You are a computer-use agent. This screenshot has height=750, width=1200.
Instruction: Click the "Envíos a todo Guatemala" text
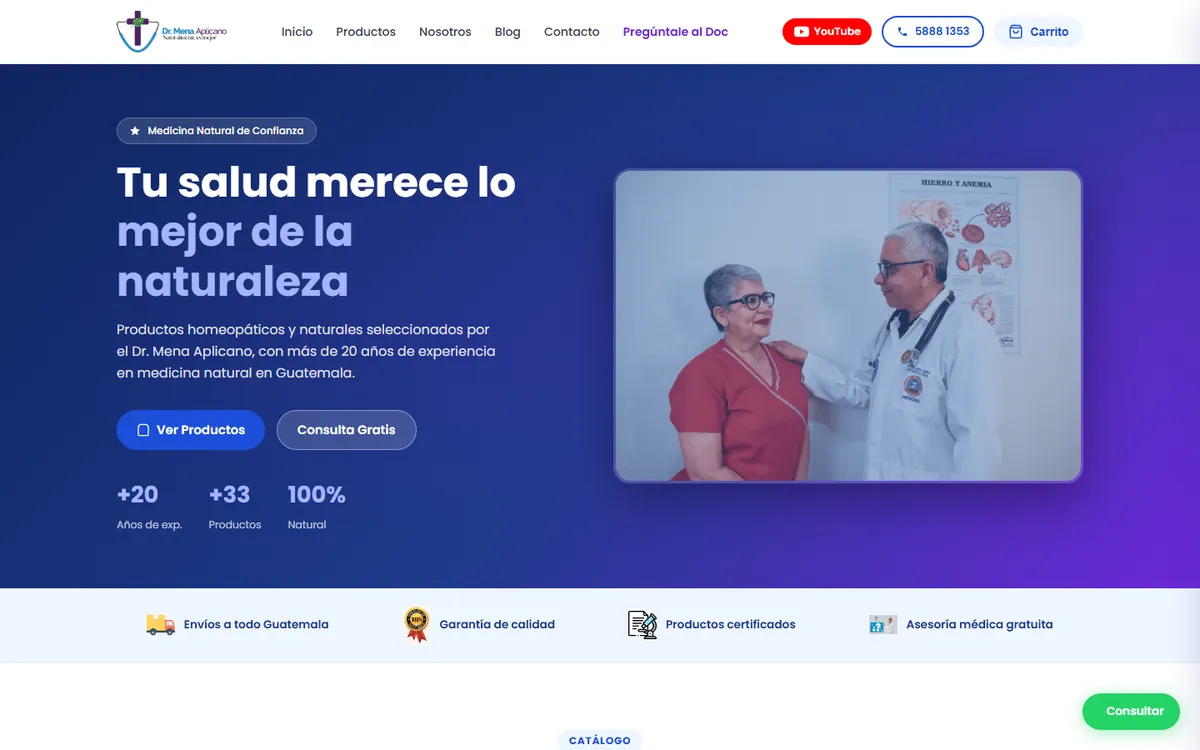(256, 624)
